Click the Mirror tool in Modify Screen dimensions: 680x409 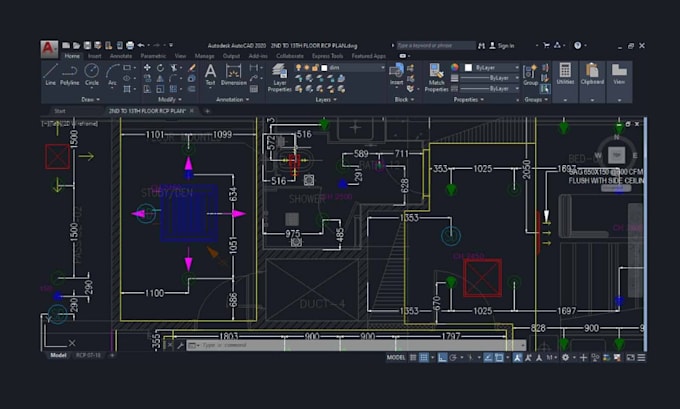[x=160, y=79]
